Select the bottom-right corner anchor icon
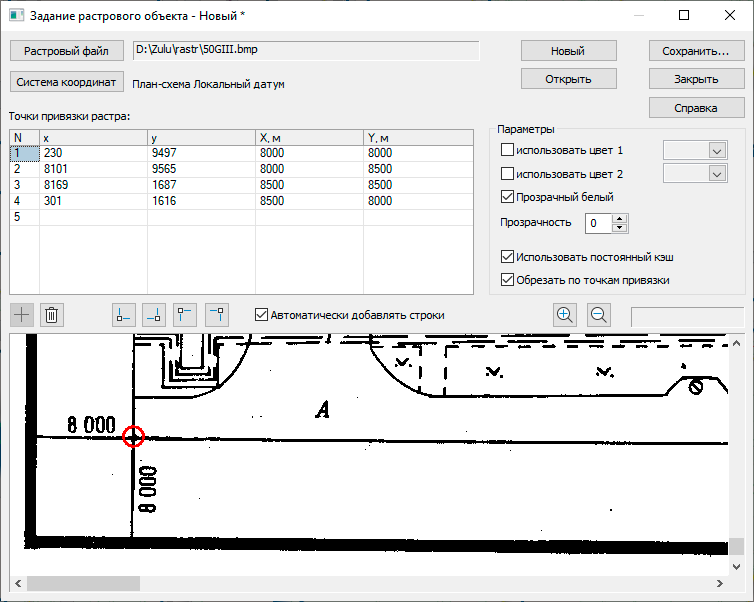The image size is (754, 602). click(x=154, y=315)
